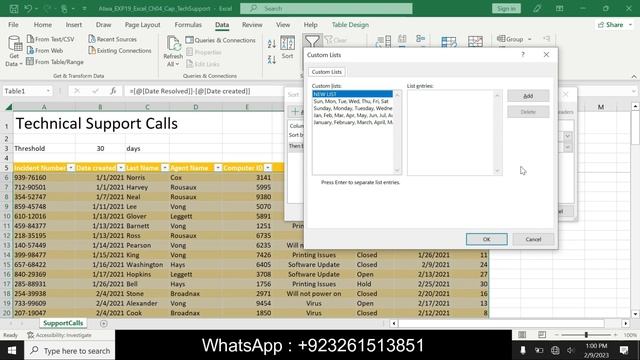
Task: Select January, February, March custom list
Action: coord(353,122)
